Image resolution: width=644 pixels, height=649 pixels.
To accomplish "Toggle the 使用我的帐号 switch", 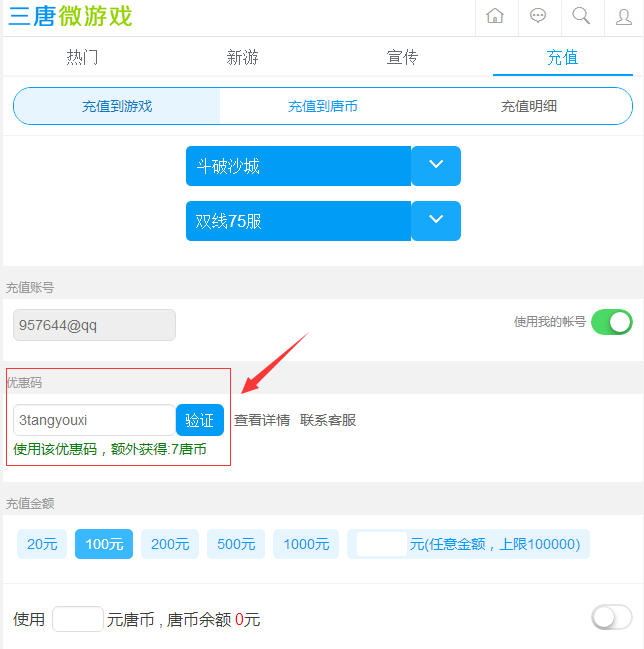I will (612, 322).
